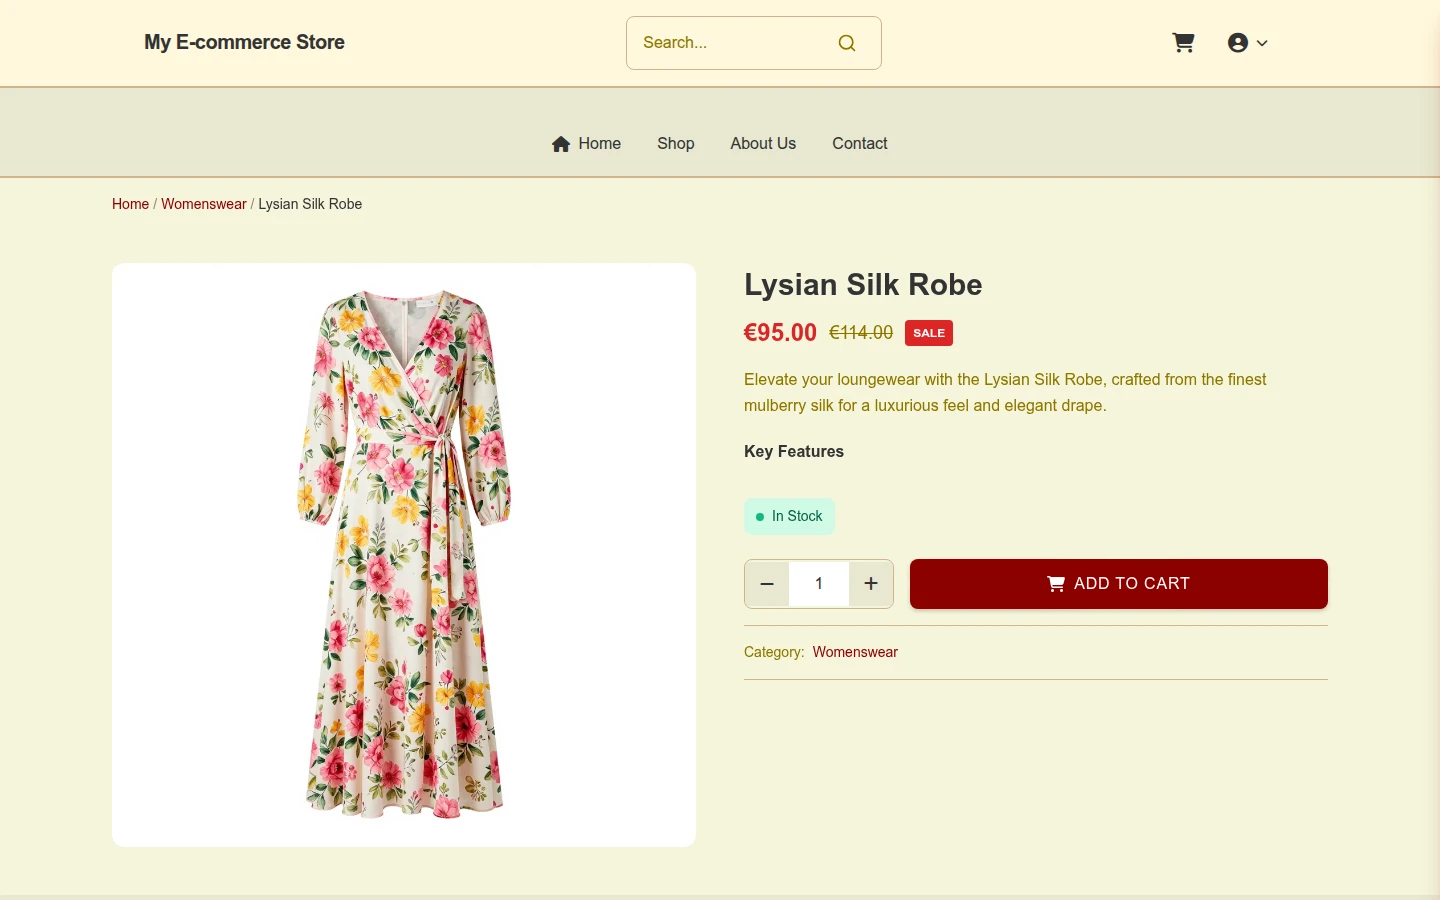This screenshot has height=900, width=1440.
Task: Open the Womenswear category link
Action: point(855,652)
